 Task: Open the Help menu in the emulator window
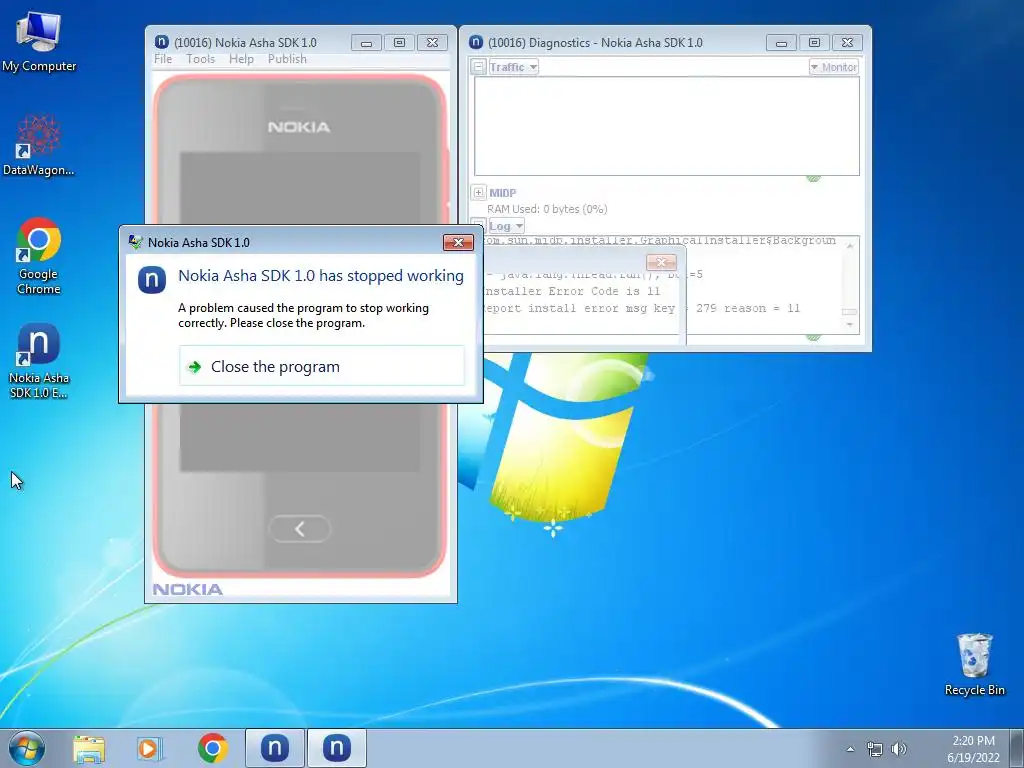(241, 59)
